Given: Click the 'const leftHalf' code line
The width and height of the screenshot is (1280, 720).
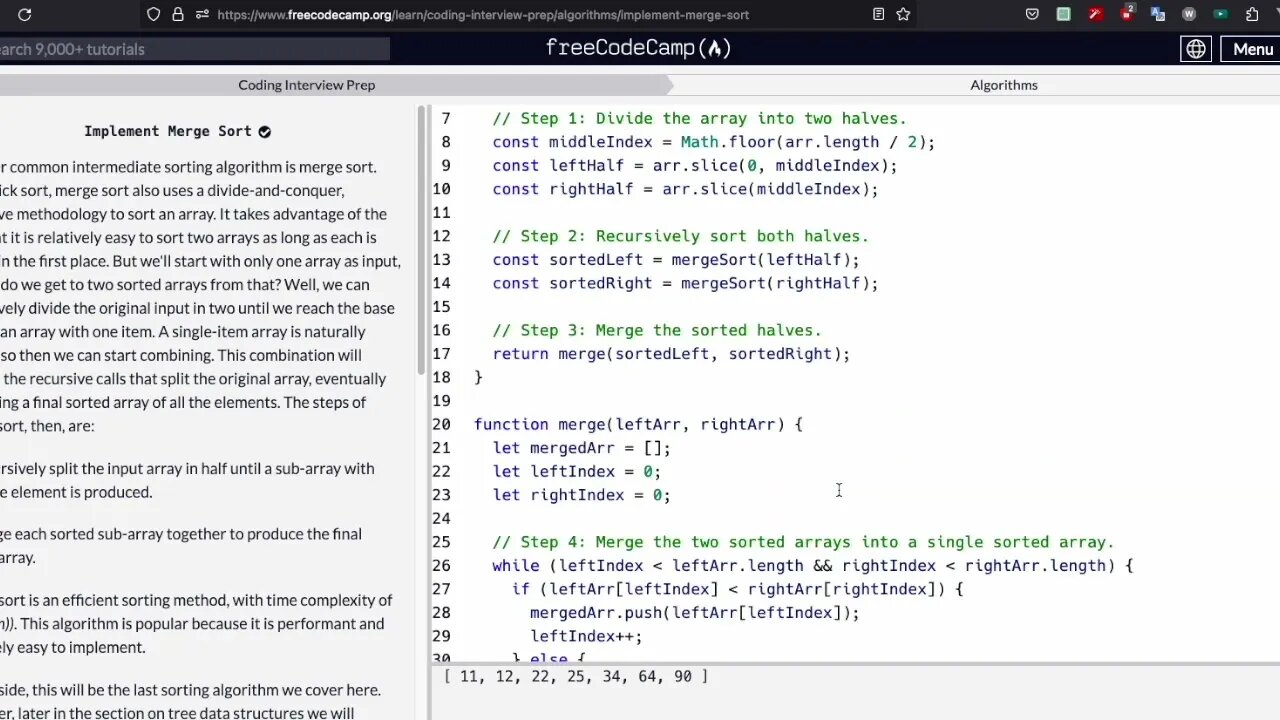Looking at the screenshot, I should click(x=694, y=165).
